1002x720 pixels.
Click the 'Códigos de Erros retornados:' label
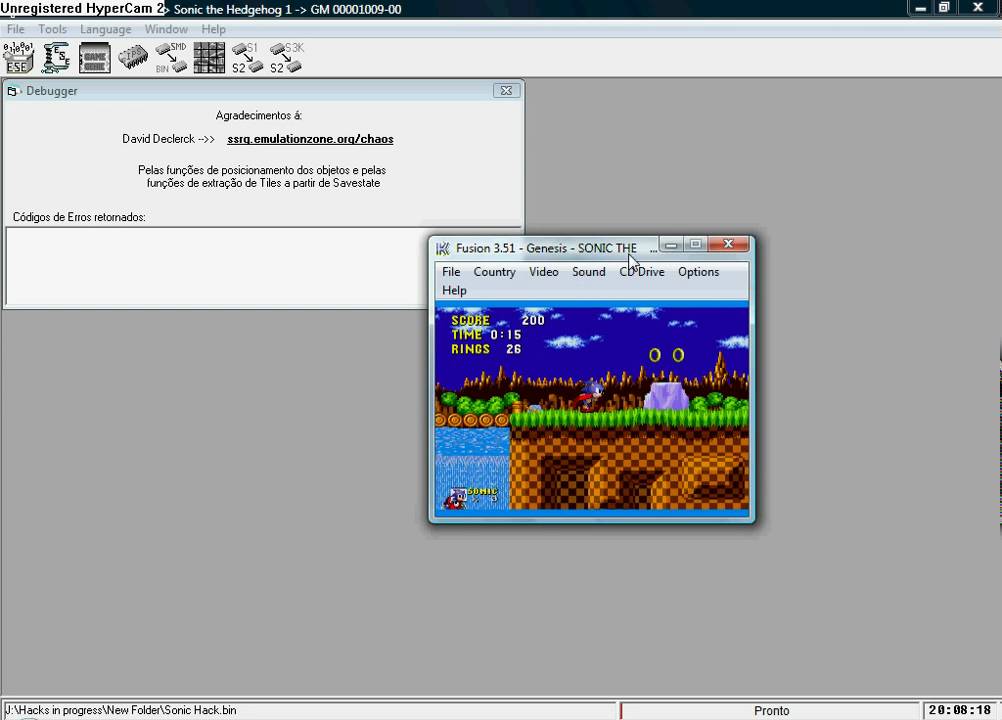pos(79,217)
